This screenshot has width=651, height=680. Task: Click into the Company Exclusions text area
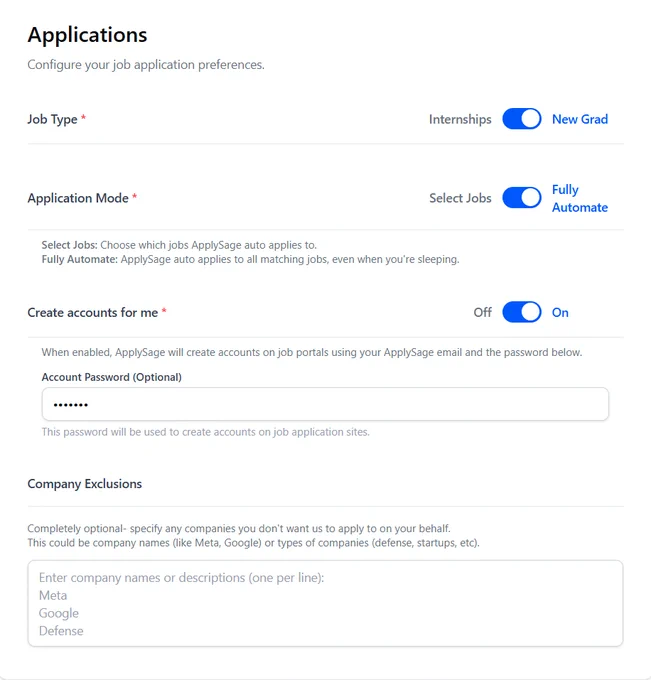coord(325,603)
